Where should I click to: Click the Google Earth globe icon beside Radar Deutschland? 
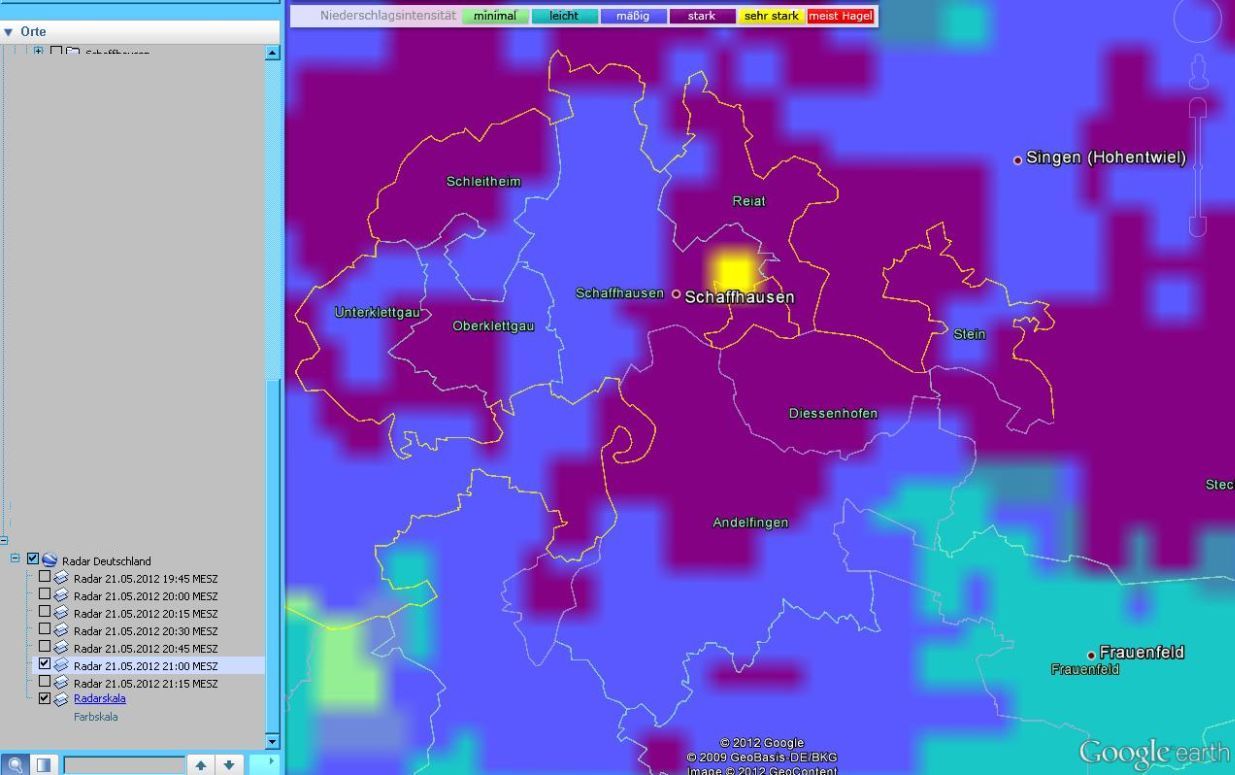point(50,560)
